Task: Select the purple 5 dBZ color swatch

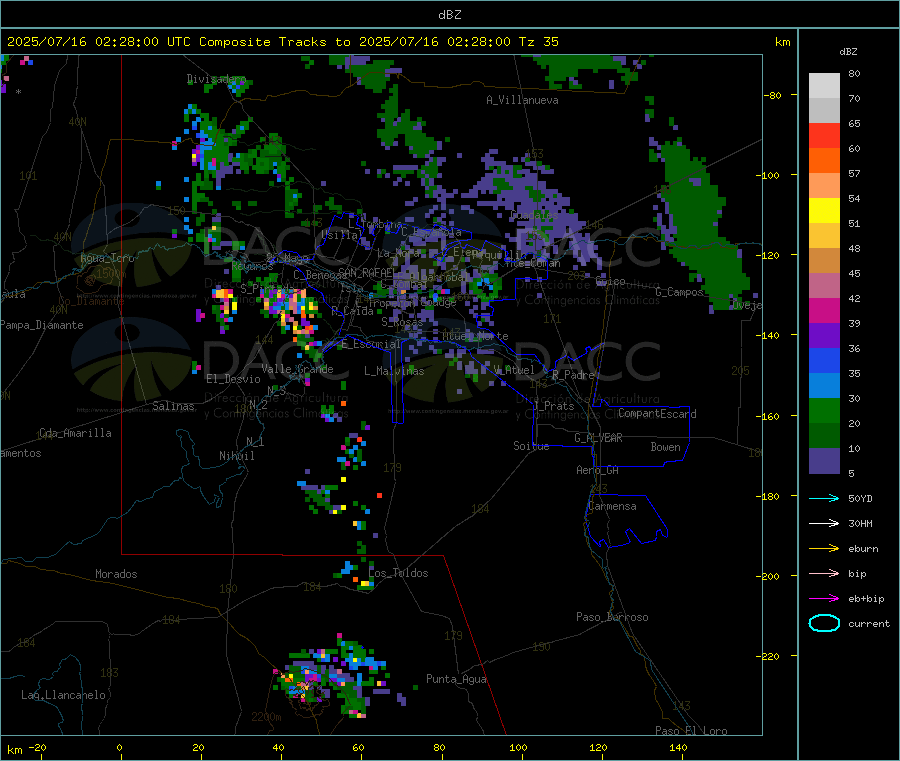Action: pos(824,461)
